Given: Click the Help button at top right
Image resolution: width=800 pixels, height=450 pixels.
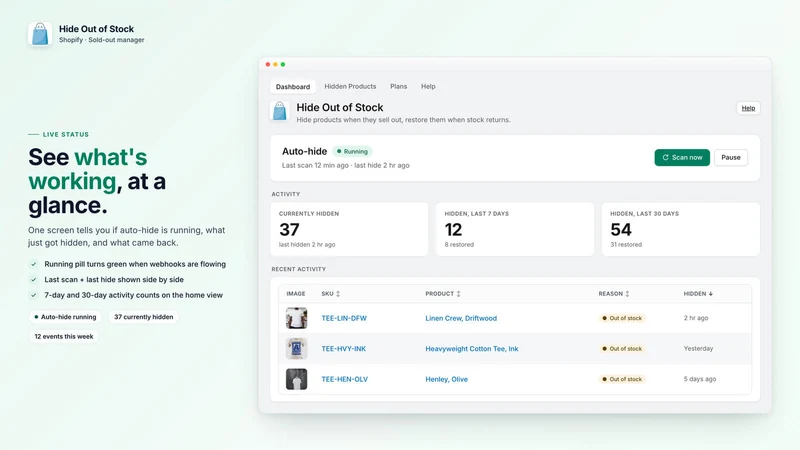Looking at the screenshot, I should 748,108.
